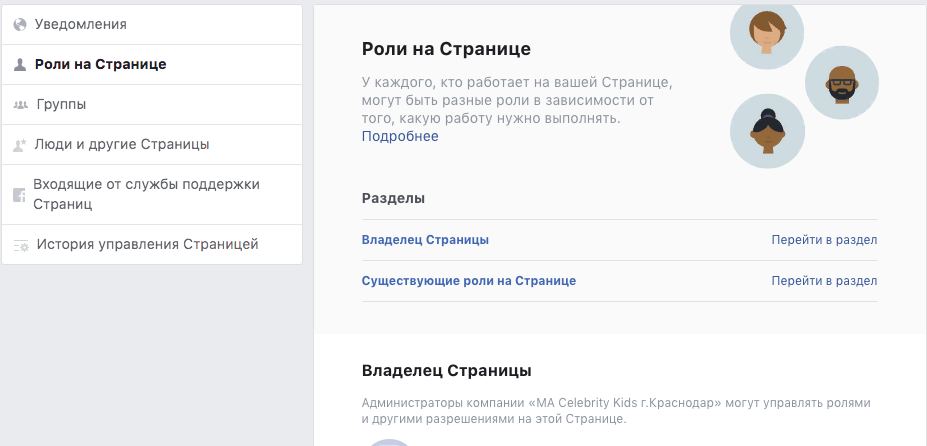Click the gear-list icon beside История управления Страницей
This screenshot has width=927, height=446.
tap(19, 245)
